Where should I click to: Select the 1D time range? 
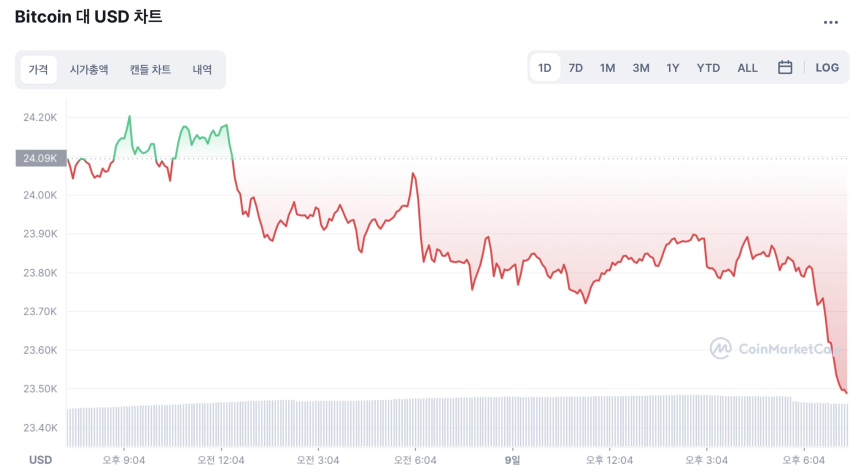[x=545, y=68]
